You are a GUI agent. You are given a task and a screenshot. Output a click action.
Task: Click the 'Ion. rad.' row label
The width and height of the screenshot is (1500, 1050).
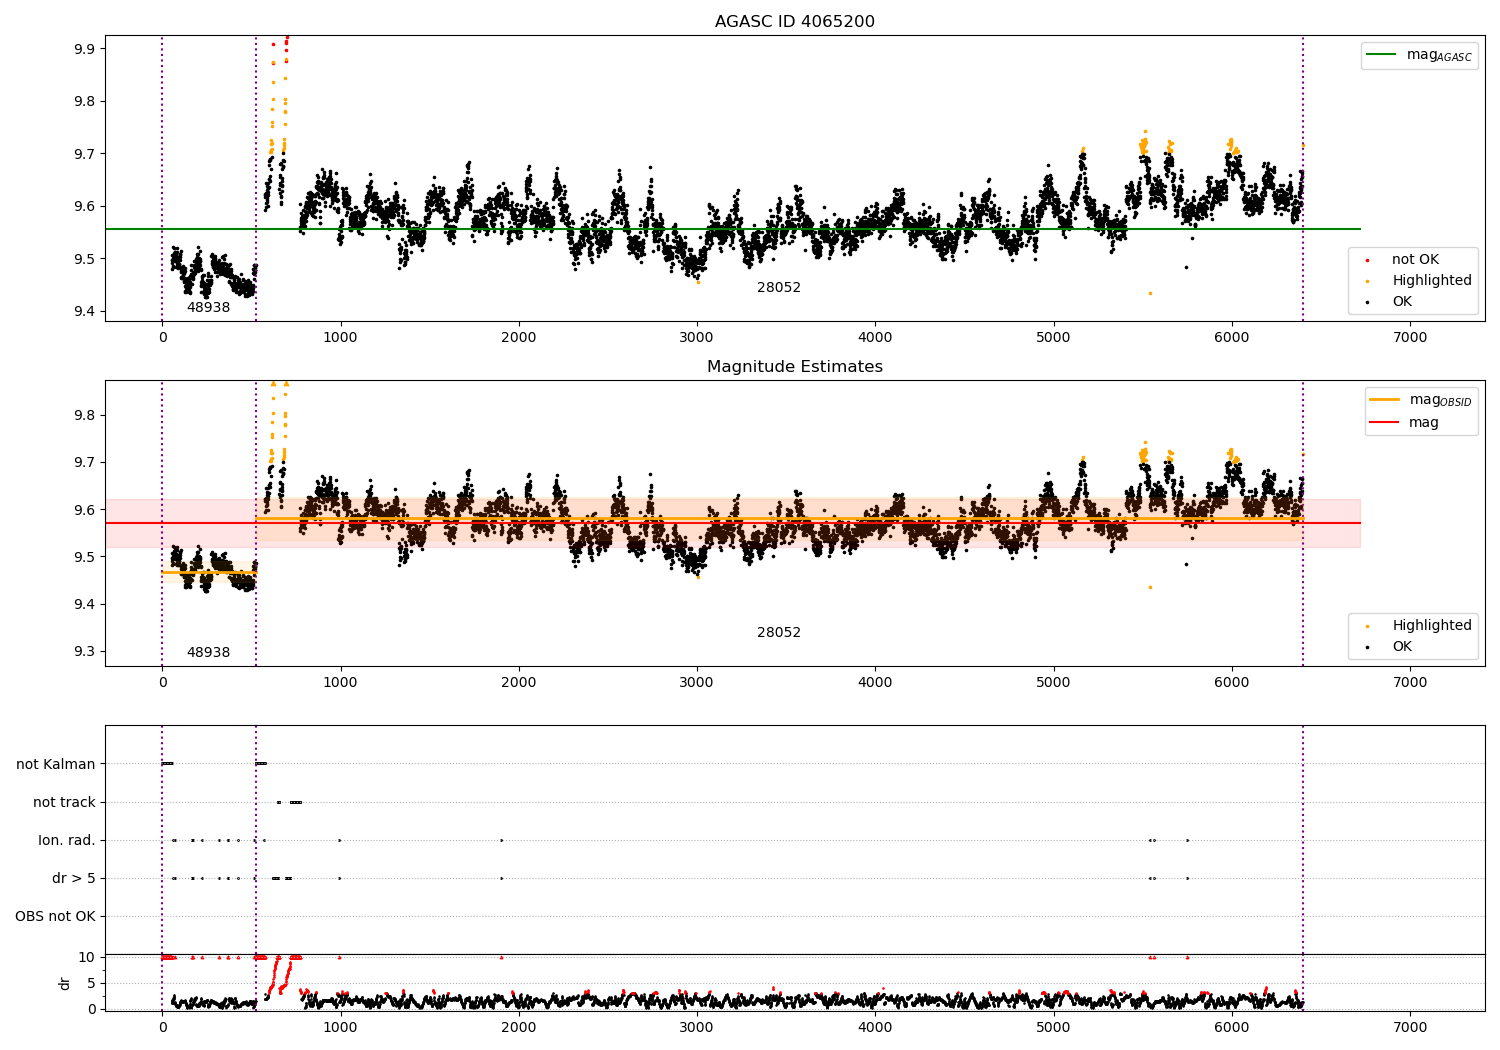point(67,841)
